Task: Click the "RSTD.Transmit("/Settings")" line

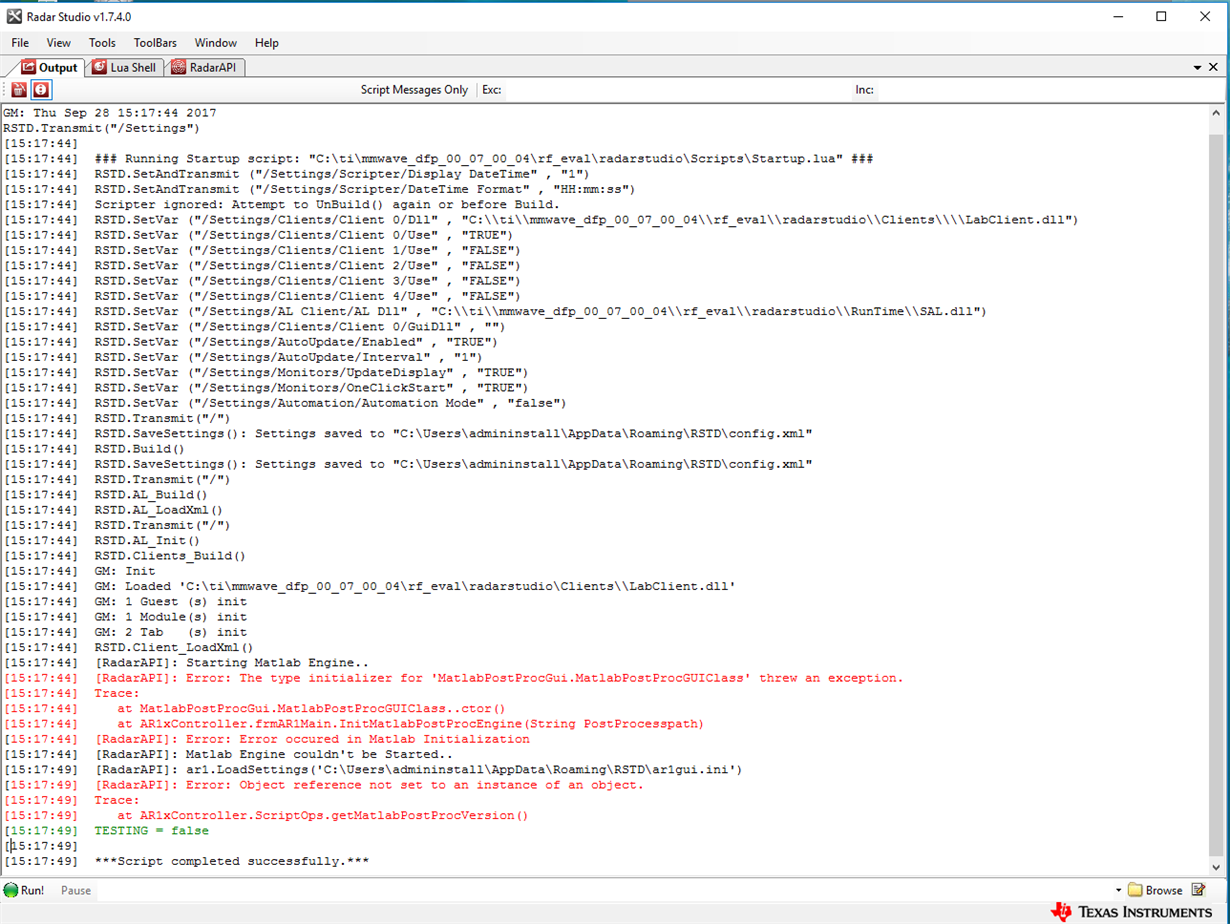Action: tap(102, 128)
